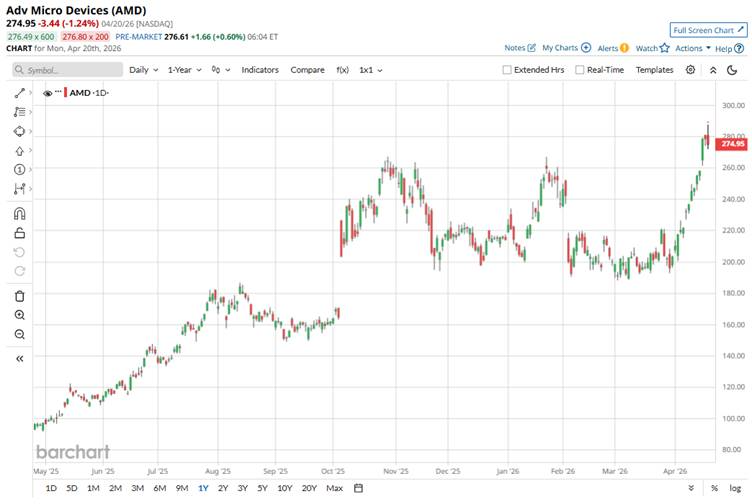Hide AMD series via eye icon

(x=47, y=92)
